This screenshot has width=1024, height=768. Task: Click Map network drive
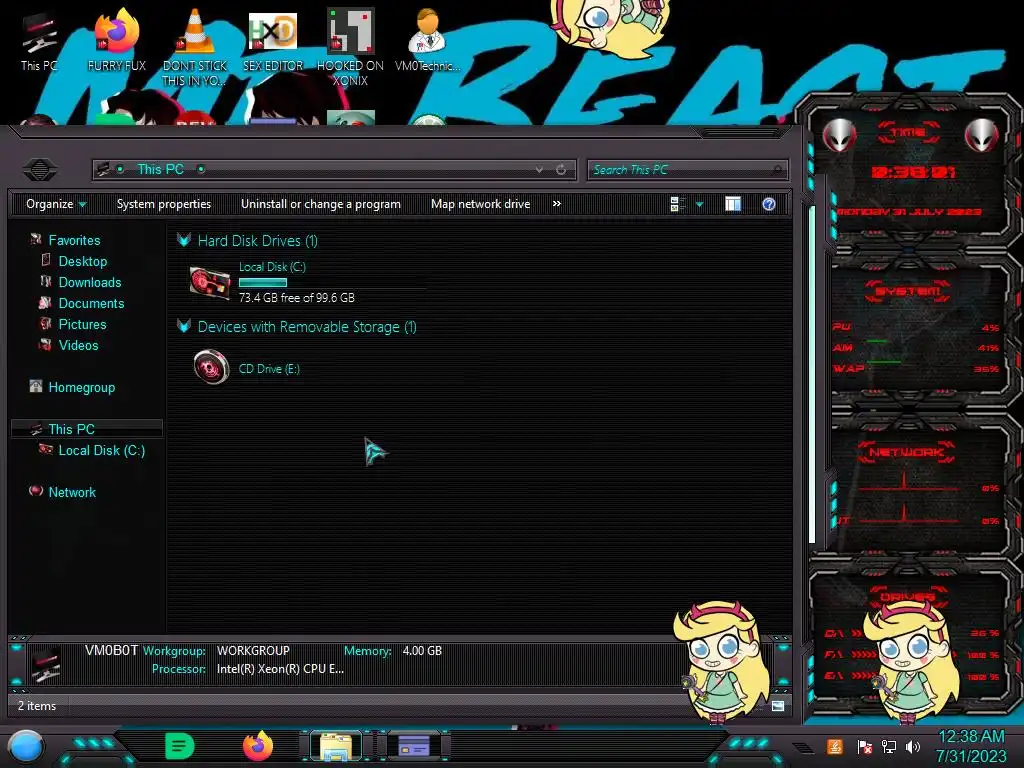pos(481,204)
